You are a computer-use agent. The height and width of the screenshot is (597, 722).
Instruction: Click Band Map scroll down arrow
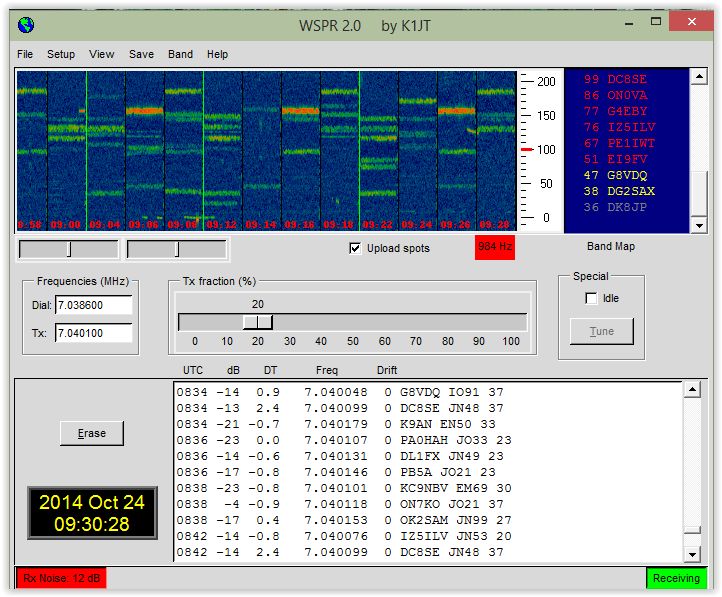pyautogui.click(x=699, y=225)
